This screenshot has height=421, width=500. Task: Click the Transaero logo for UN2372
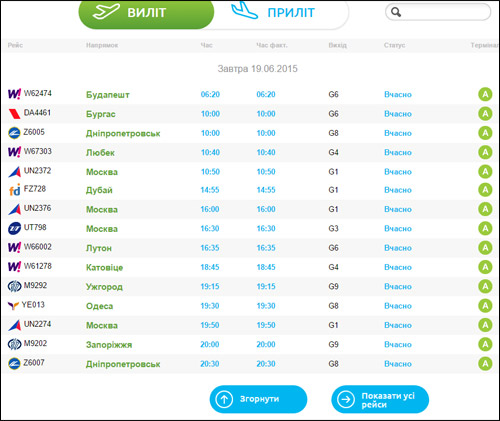[14, 172]
